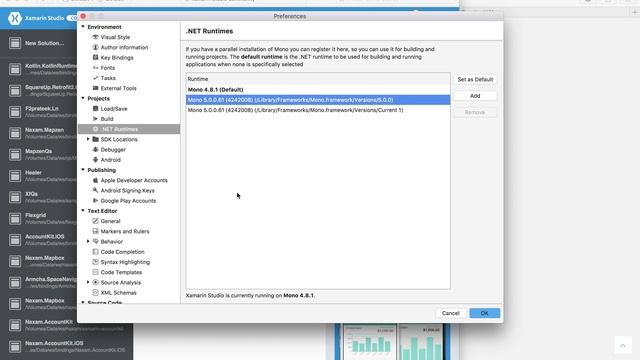
Task: Select the .NET Runtimes preferences item
Action: pos(129,129)
